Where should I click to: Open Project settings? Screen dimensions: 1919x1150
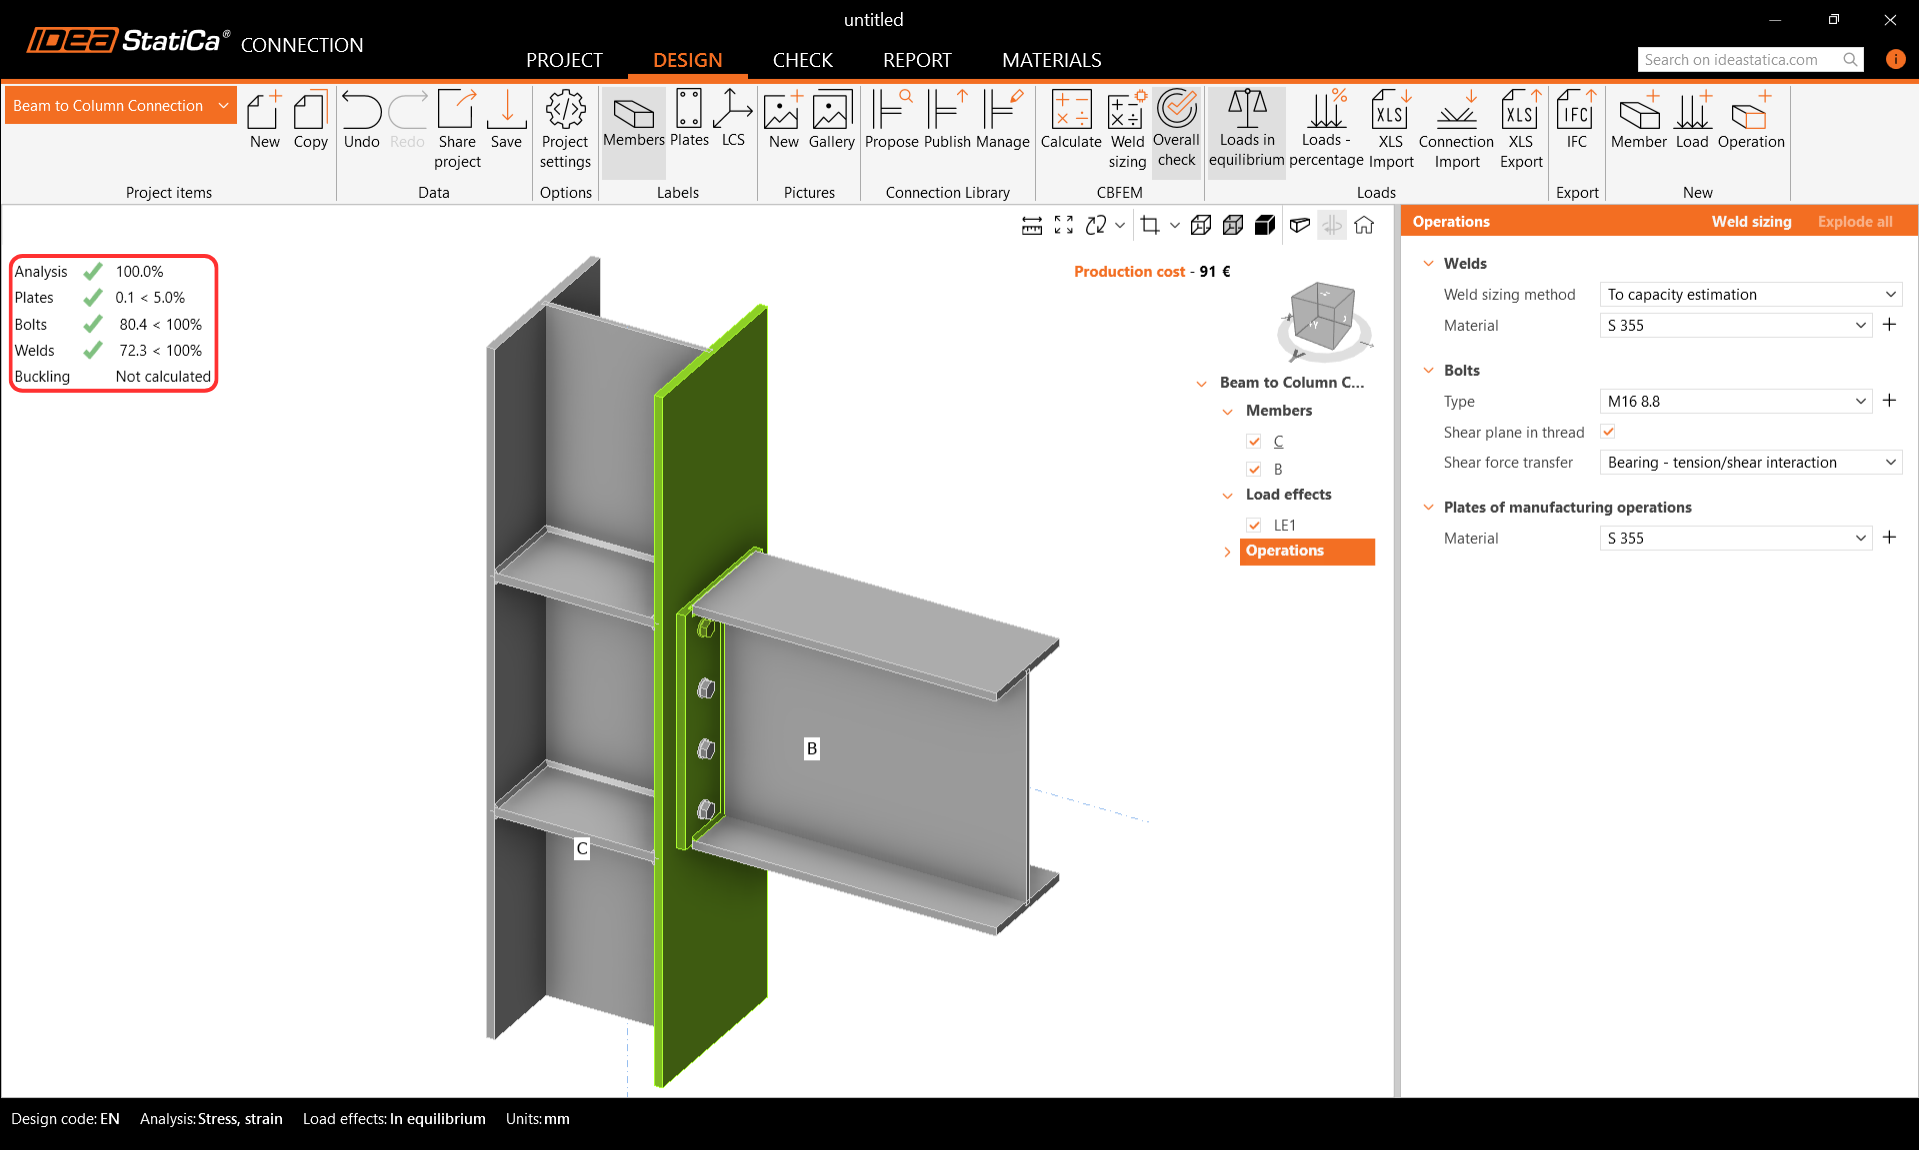[565, 130]
